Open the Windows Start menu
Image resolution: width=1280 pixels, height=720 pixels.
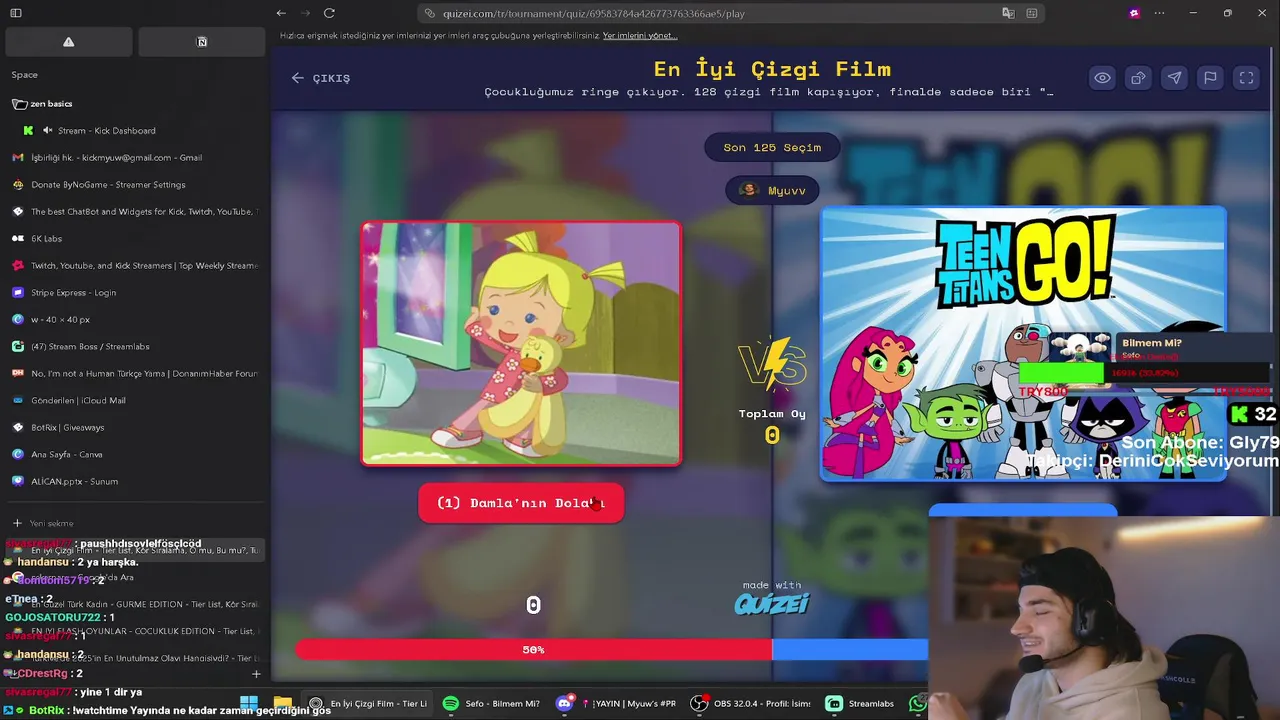(249, 703)
